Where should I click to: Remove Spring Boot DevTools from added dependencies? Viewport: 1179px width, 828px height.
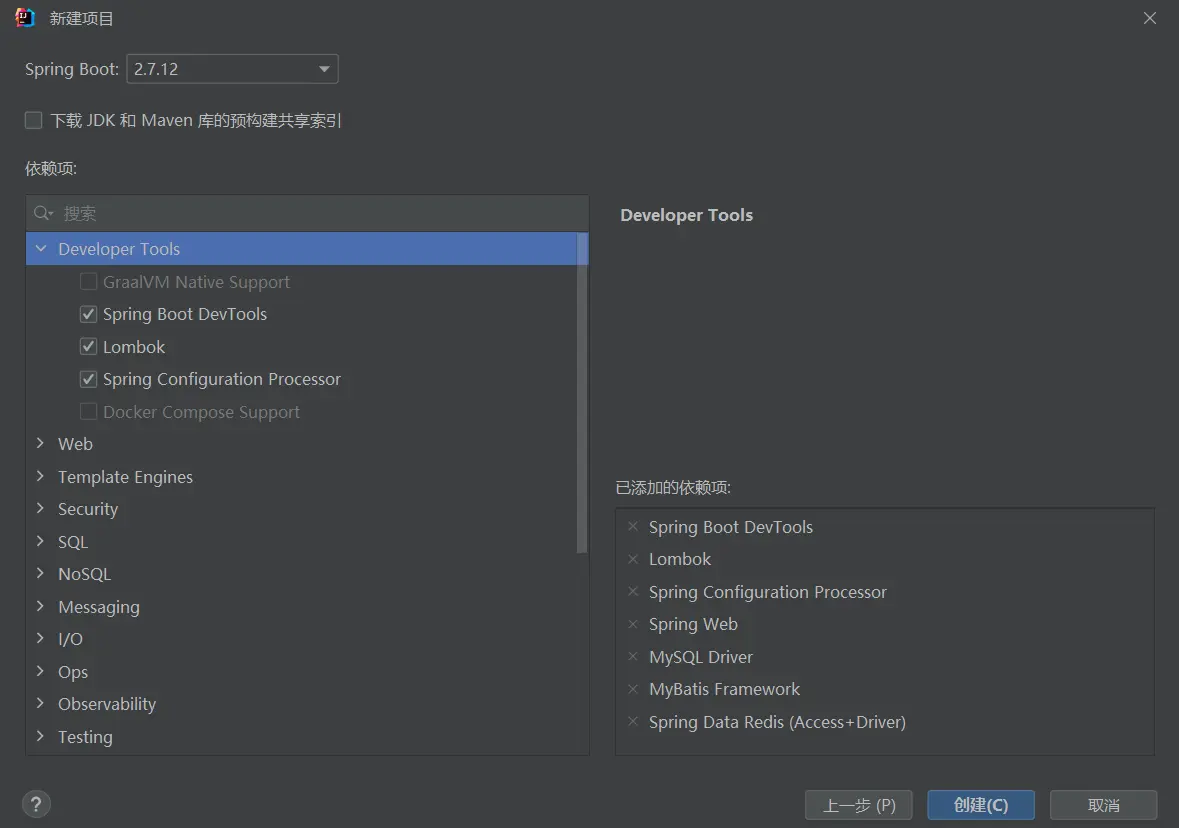pyautogui.click(x=633, y=526)
